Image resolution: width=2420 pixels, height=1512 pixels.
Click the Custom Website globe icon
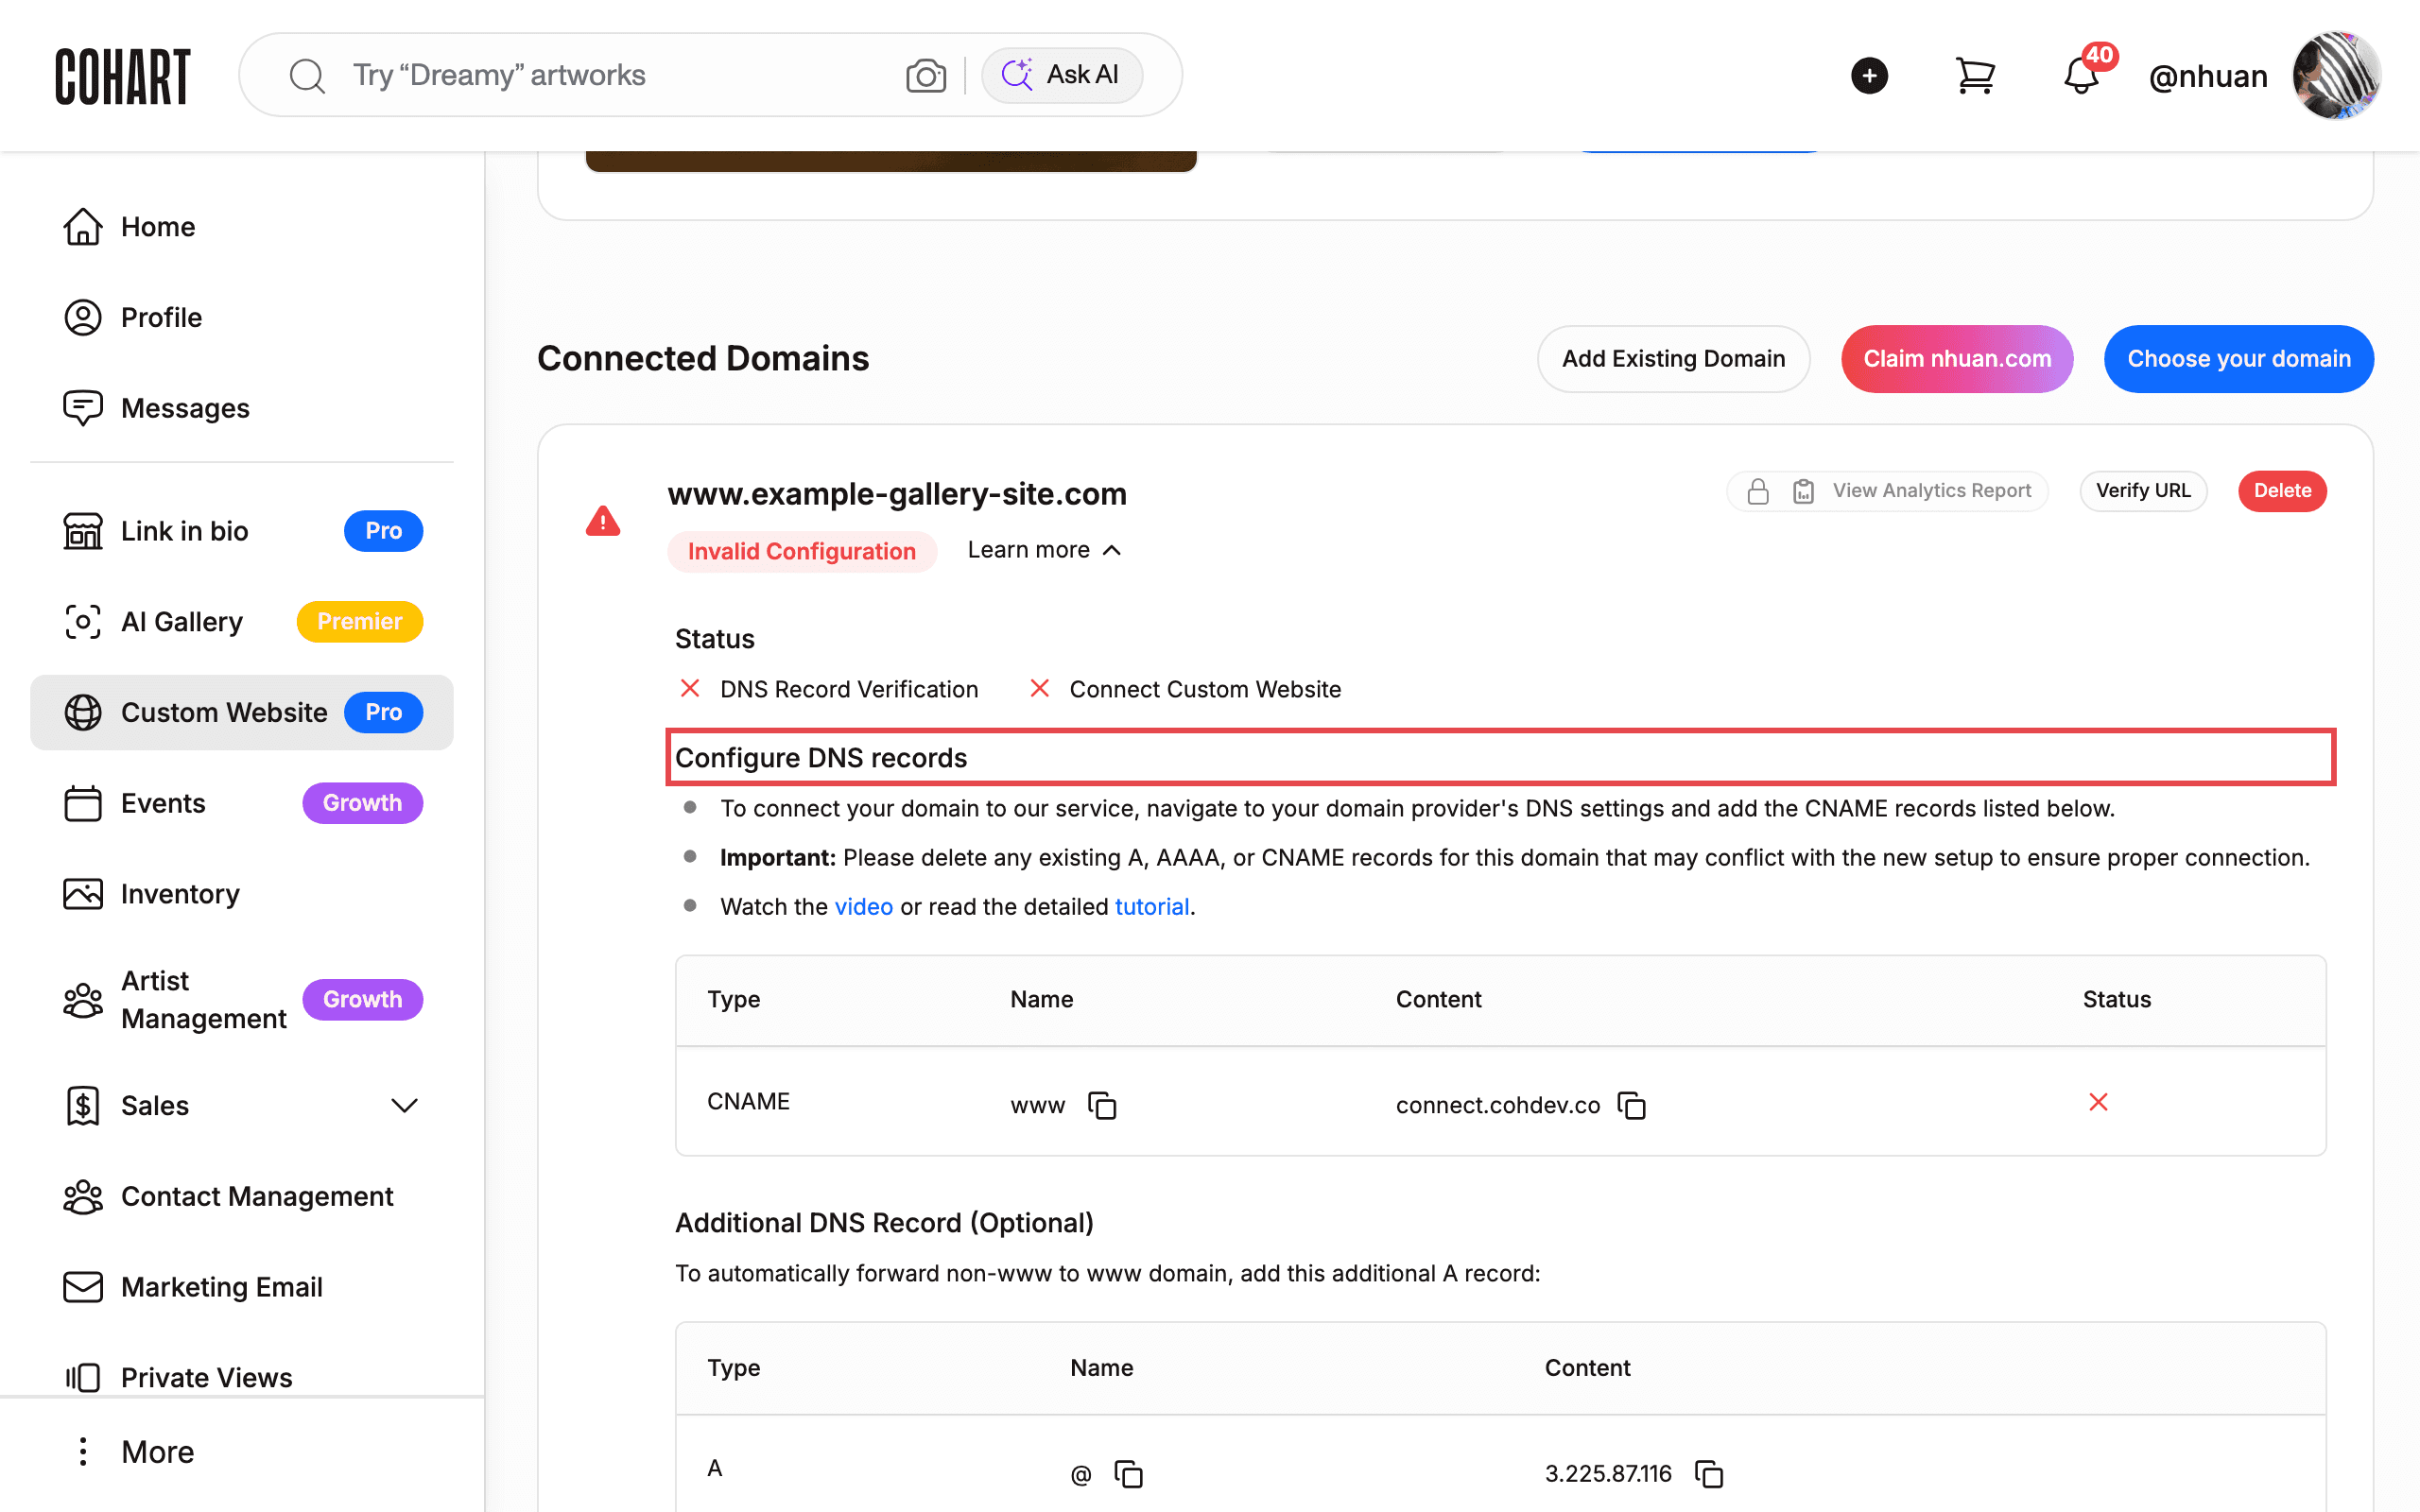tap(83, 713)
